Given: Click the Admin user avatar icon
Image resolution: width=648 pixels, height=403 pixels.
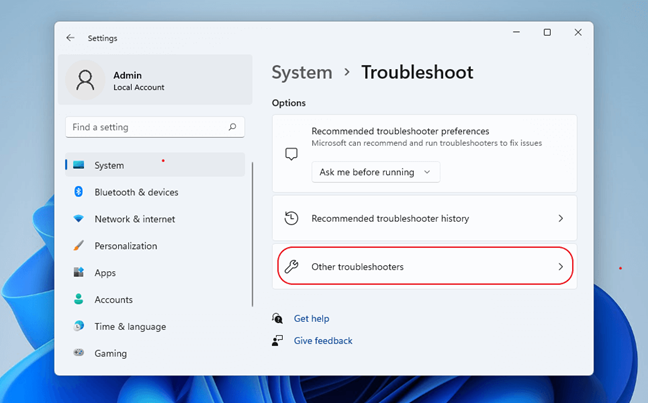Looking at the screenshot, I should [x=85, y=81].
